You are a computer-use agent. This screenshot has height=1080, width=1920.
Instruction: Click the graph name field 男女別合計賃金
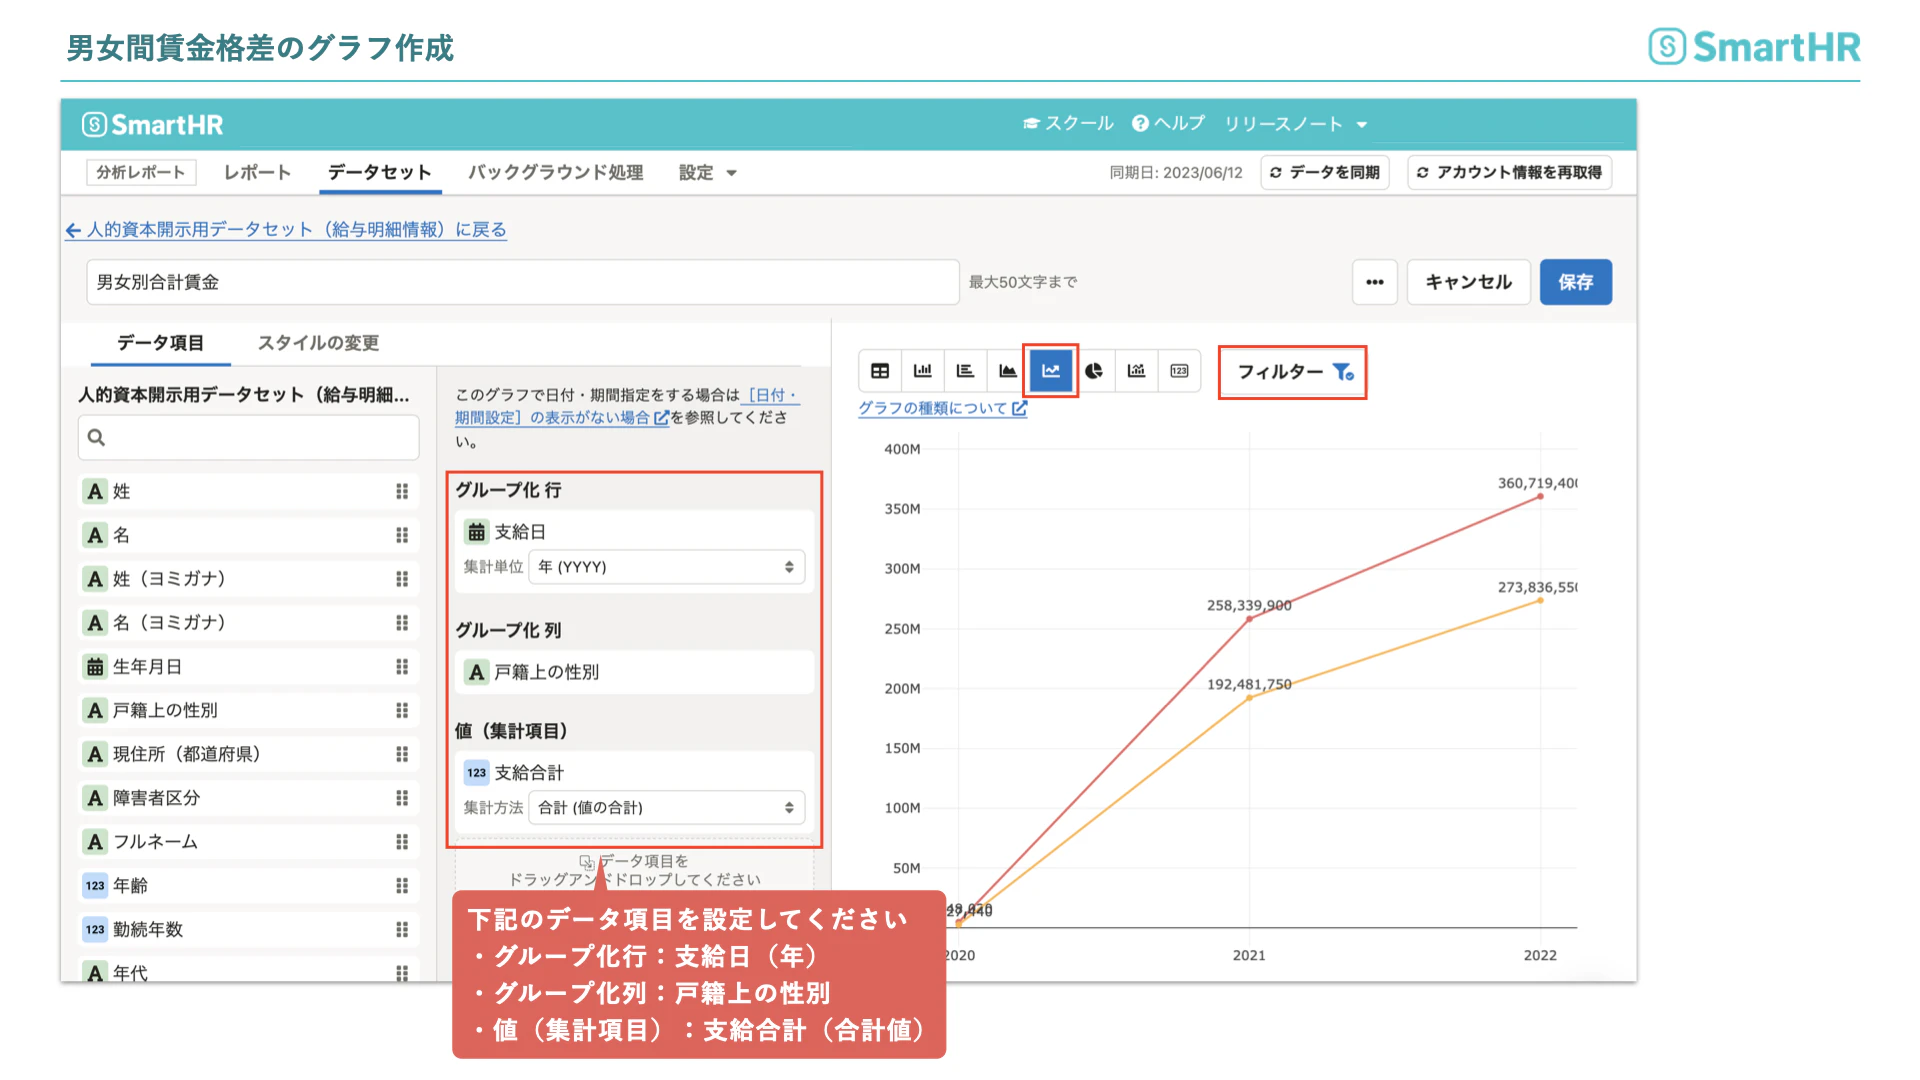[523, 282]
